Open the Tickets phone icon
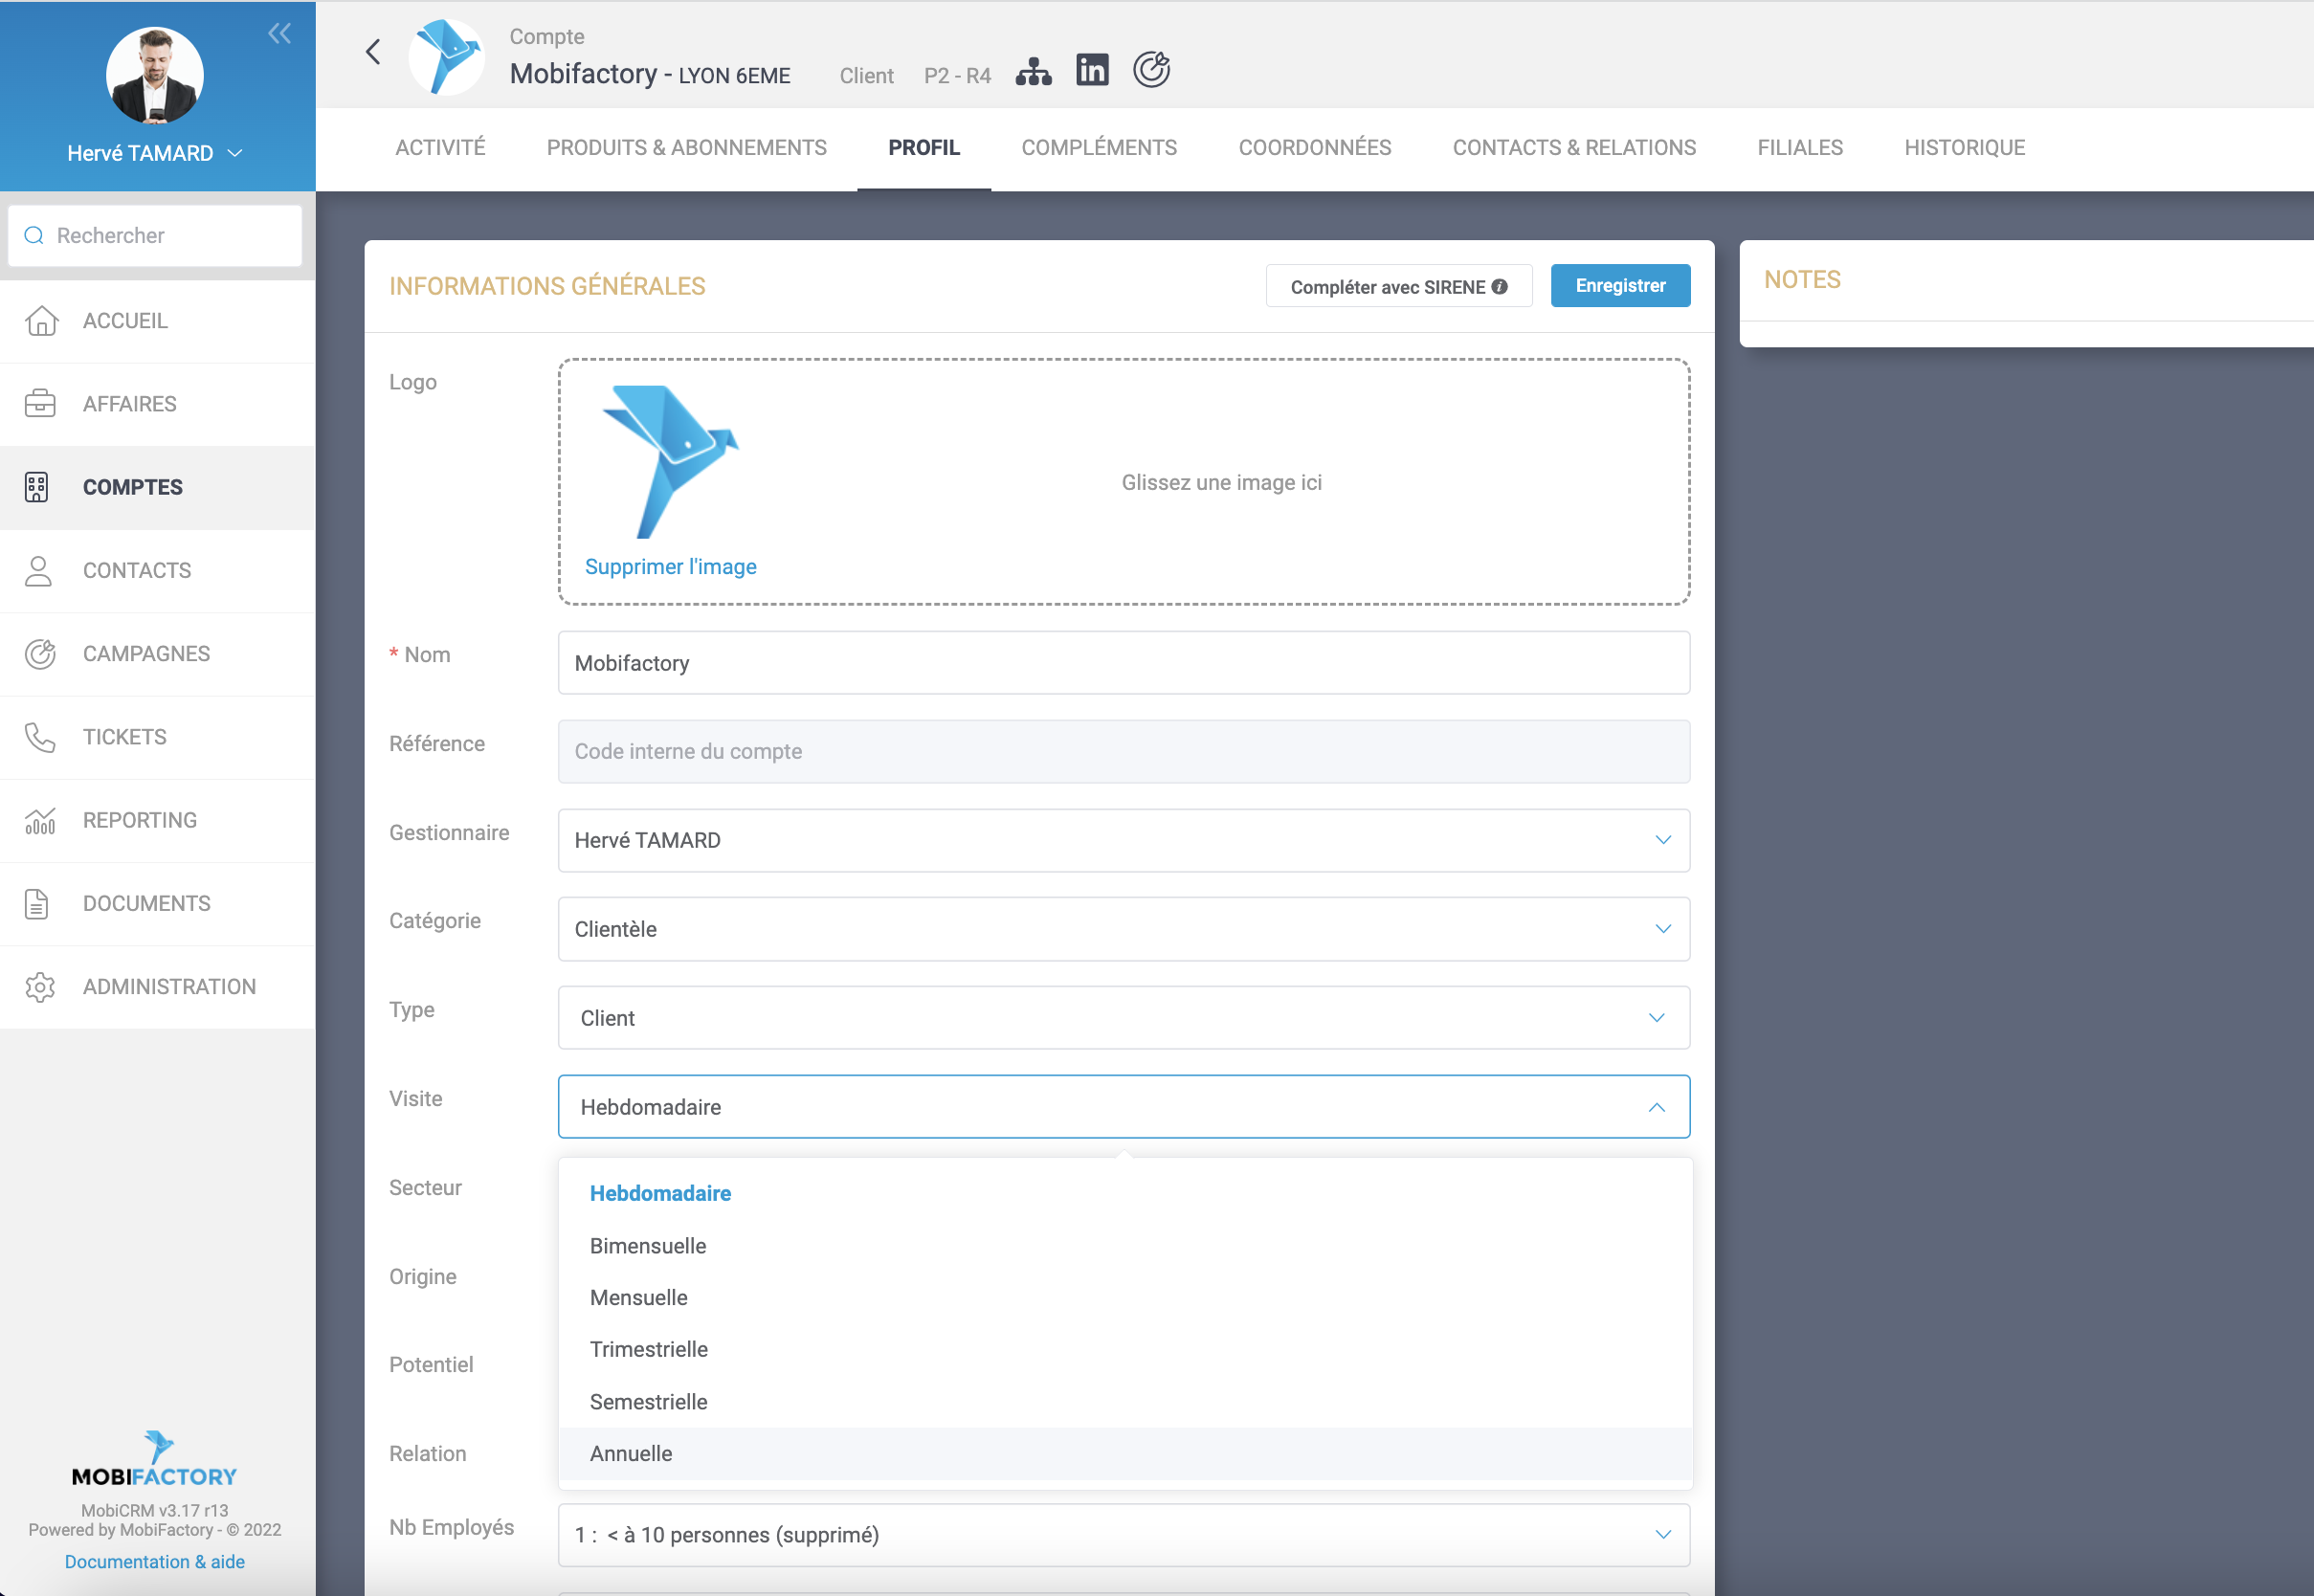The width and height of the screenshot is (2314, 1596). pyautogui.click(x=40, y=737)
